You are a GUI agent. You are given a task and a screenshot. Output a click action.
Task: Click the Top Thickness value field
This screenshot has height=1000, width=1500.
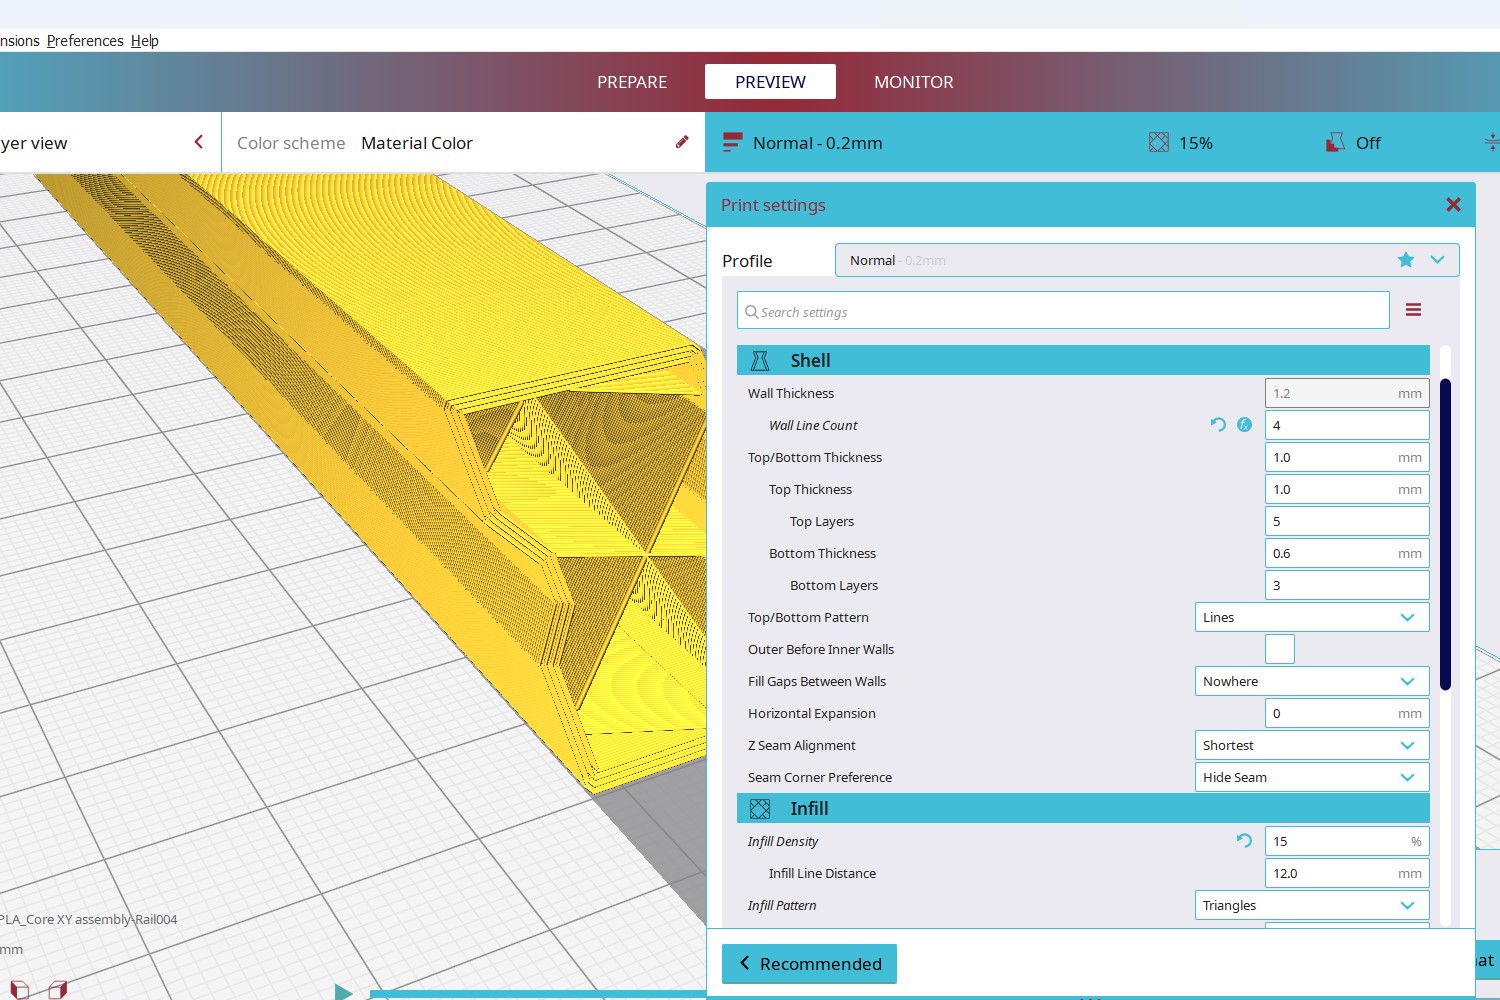click(x=1347, y=489)
